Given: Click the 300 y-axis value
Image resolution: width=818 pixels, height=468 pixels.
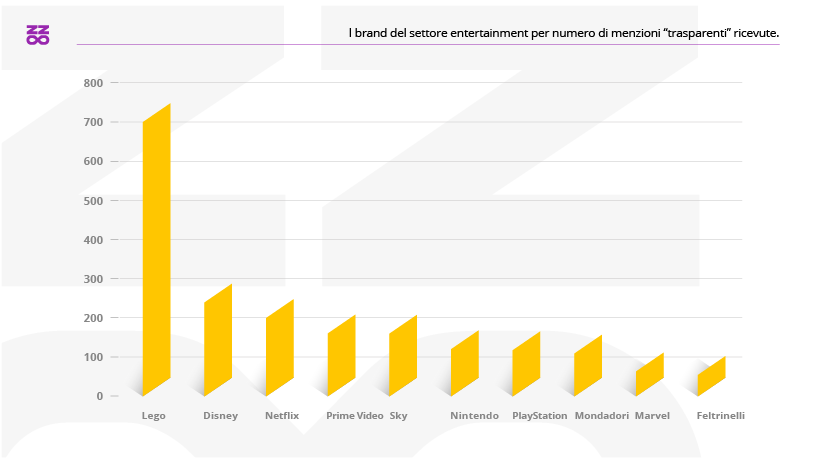Looking at the screenshot, I should 93,279.
